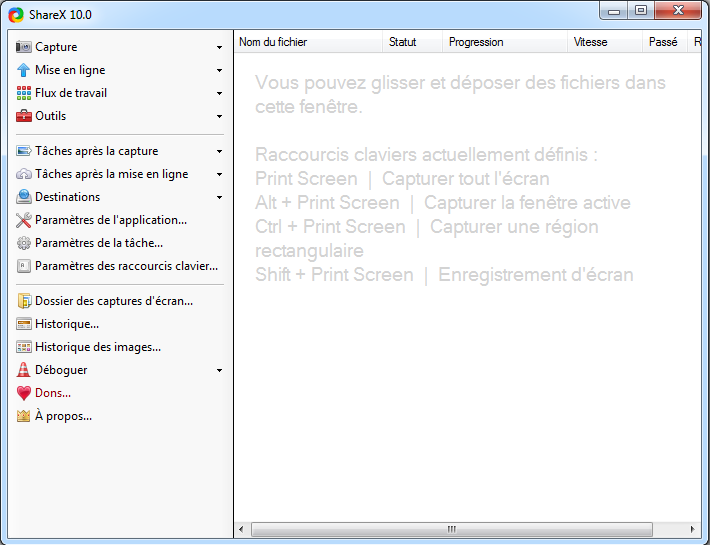
Task: Click the ShareX logo in title bar
Action: [16, 15]
